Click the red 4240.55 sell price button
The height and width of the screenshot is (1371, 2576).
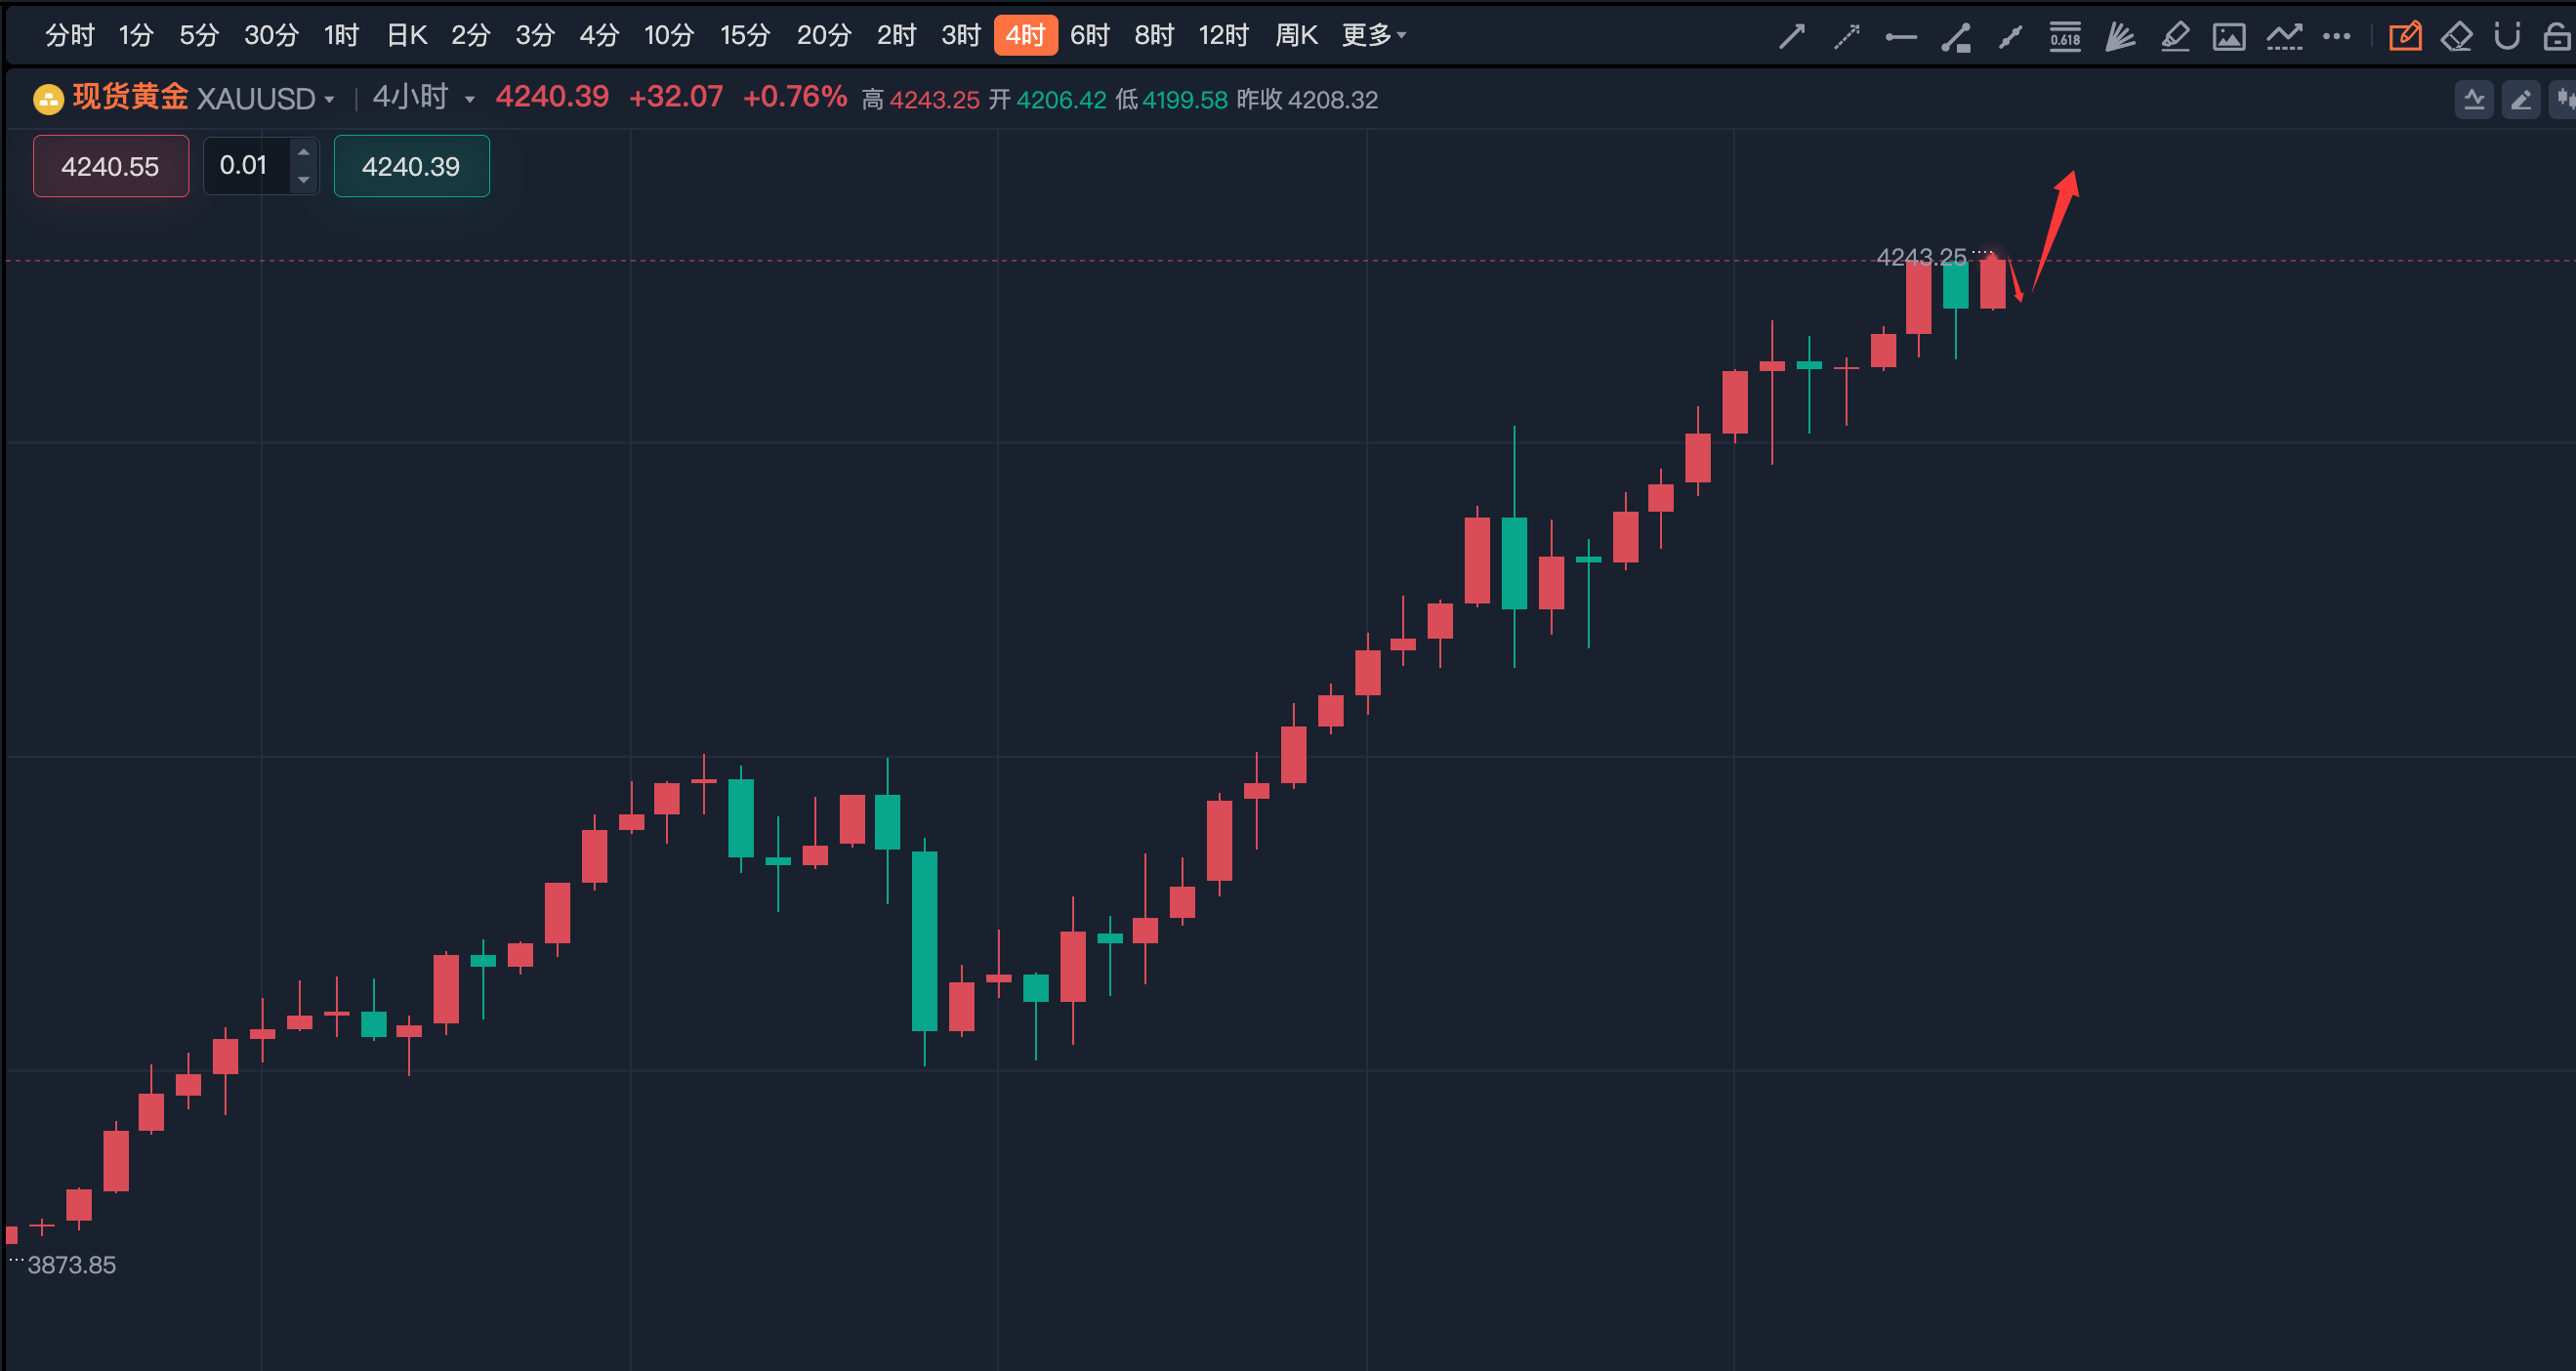pyautogui.click(x=110, y=166)
